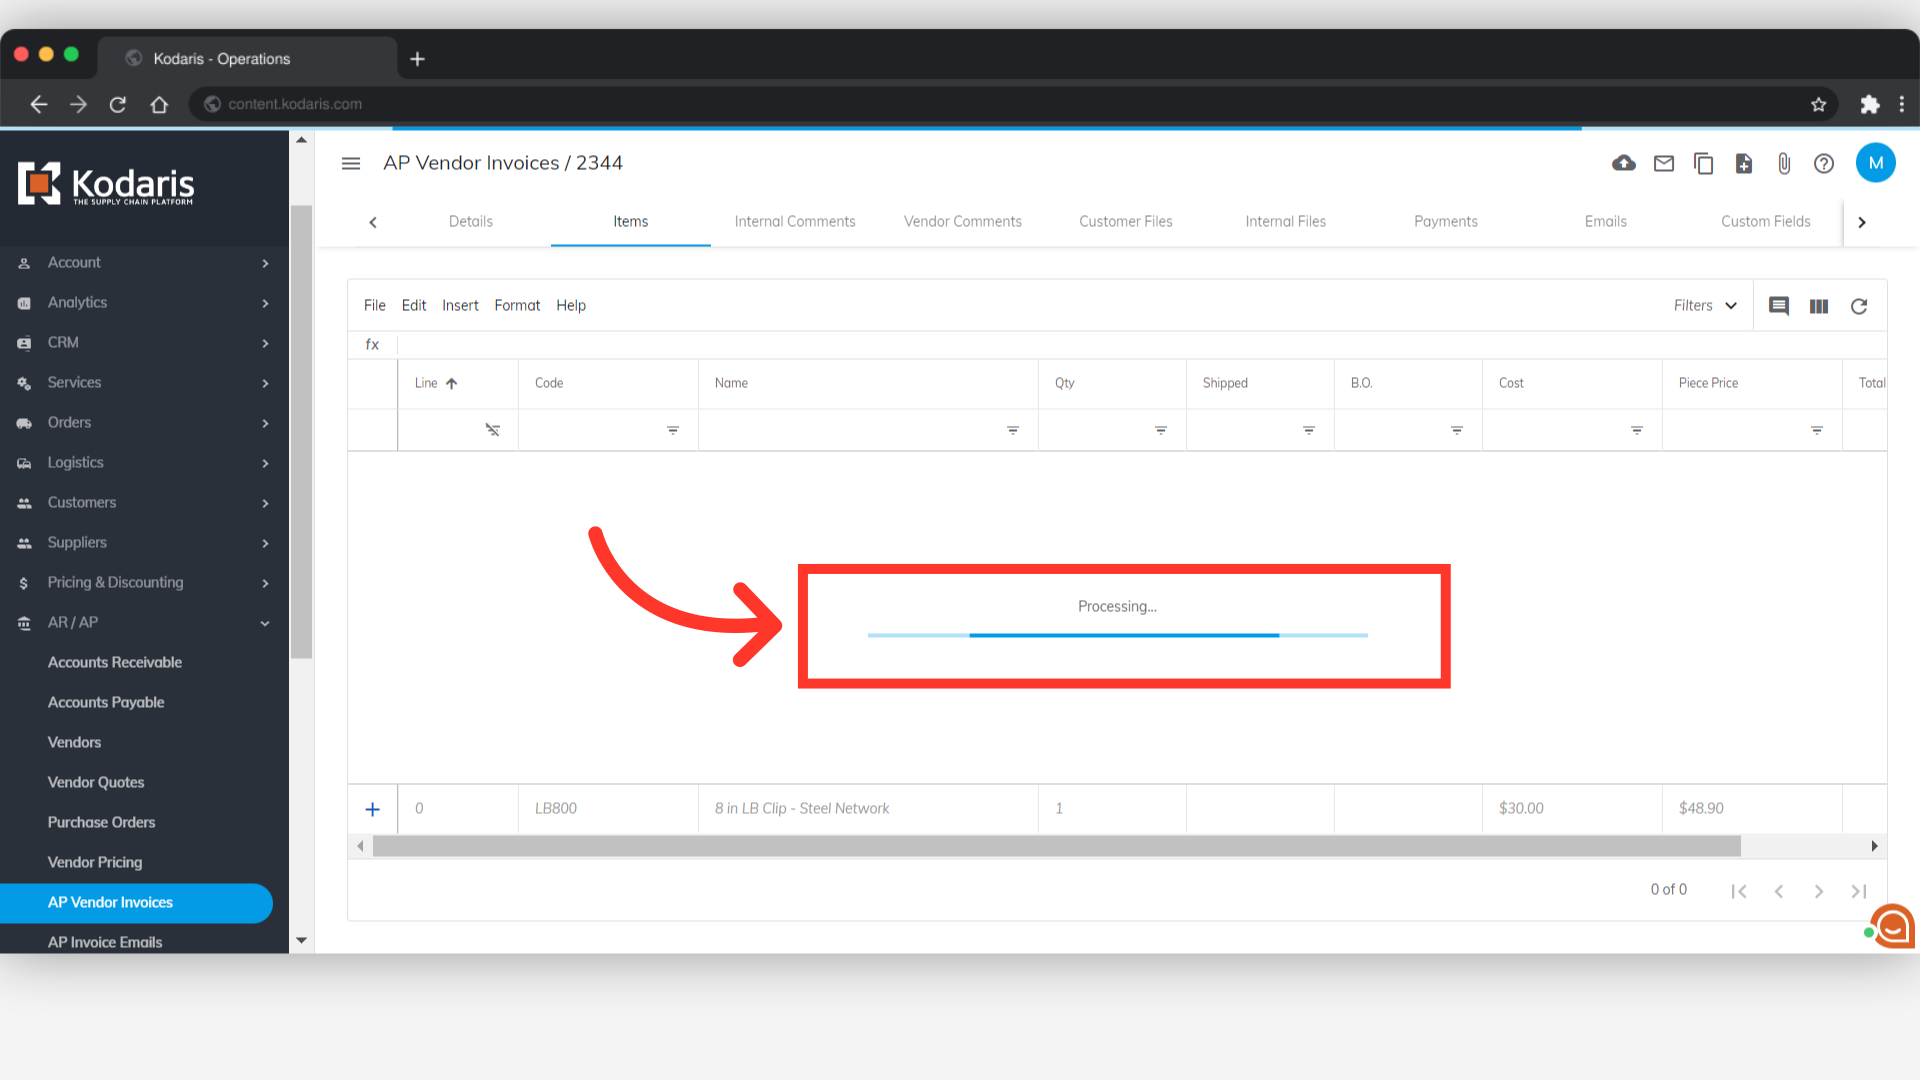Open the grid comments icon
Viewport: 1920px width, 1080px height.
click(x=1779, y=306)
